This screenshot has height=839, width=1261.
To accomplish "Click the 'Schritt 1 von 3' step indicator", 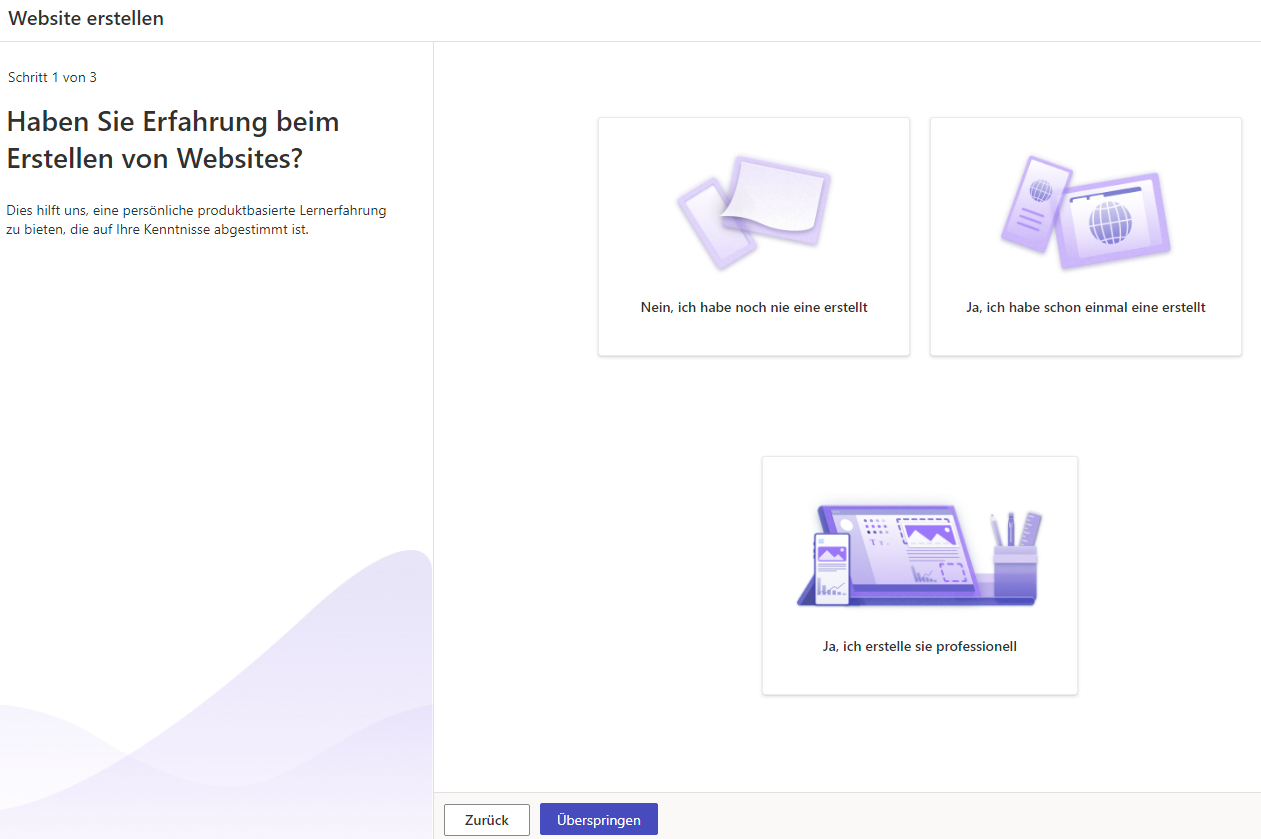I will pyautogui.click(x=52, y=77).
